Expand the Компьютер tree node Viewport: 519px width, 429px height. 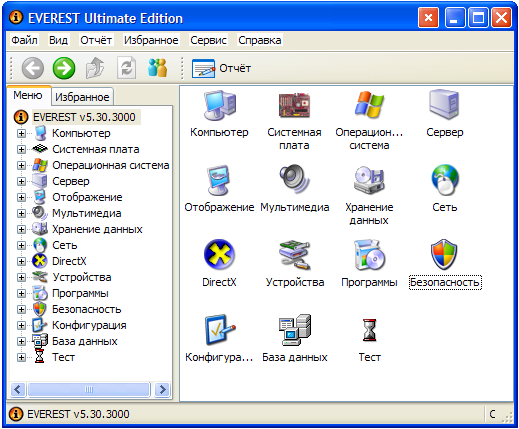(x=21, y=133)
